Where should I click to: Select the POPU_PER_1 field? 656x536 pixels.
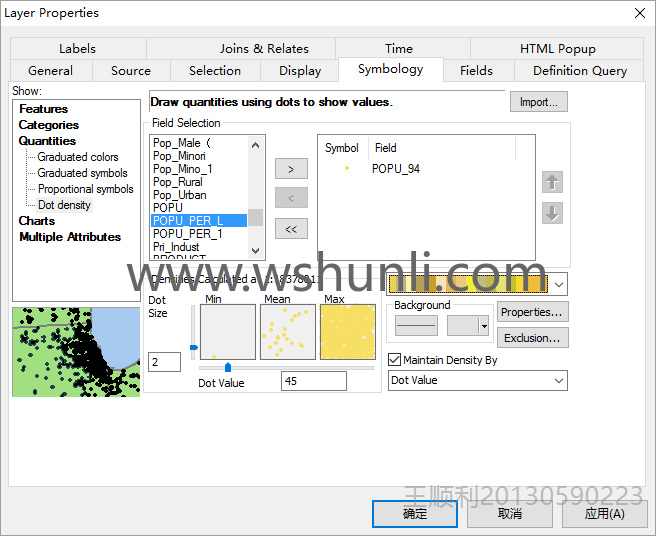[199, 233]
